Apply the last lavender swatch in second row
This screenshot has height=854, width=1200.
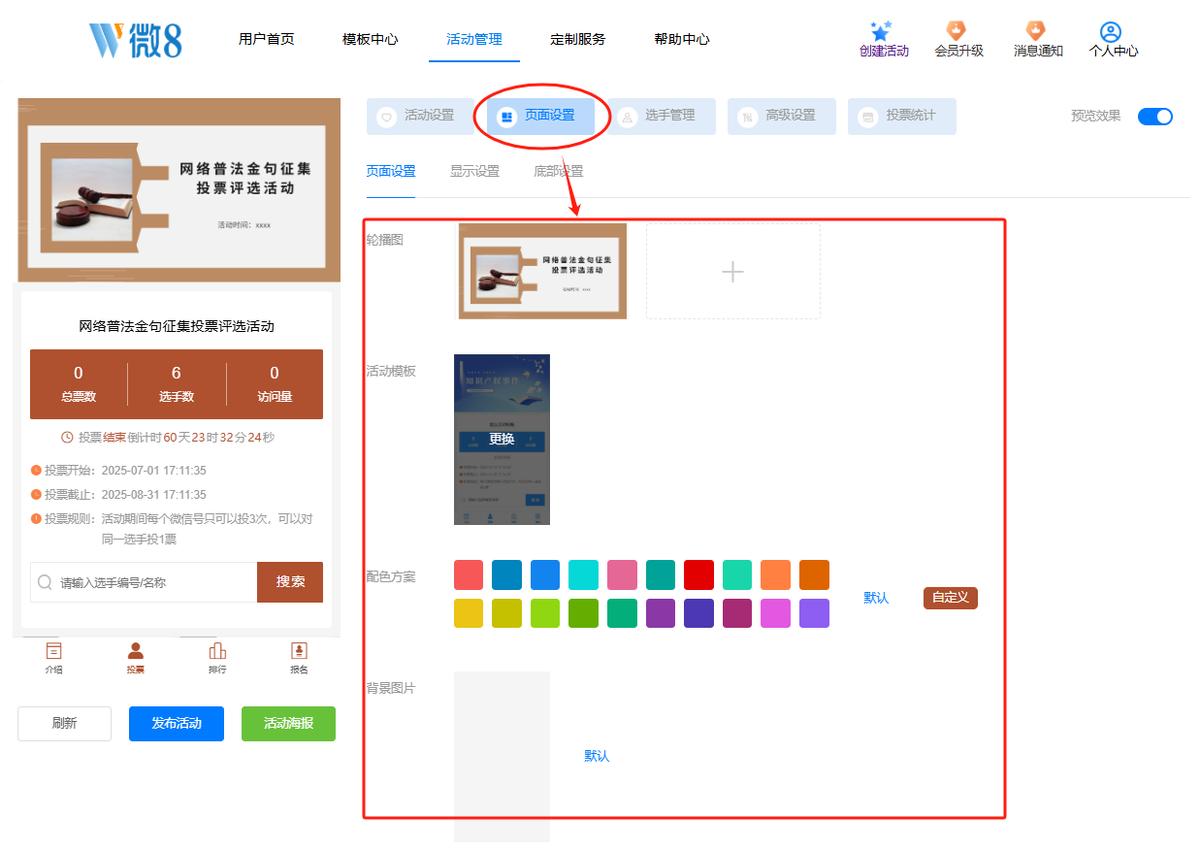[814, 613]
